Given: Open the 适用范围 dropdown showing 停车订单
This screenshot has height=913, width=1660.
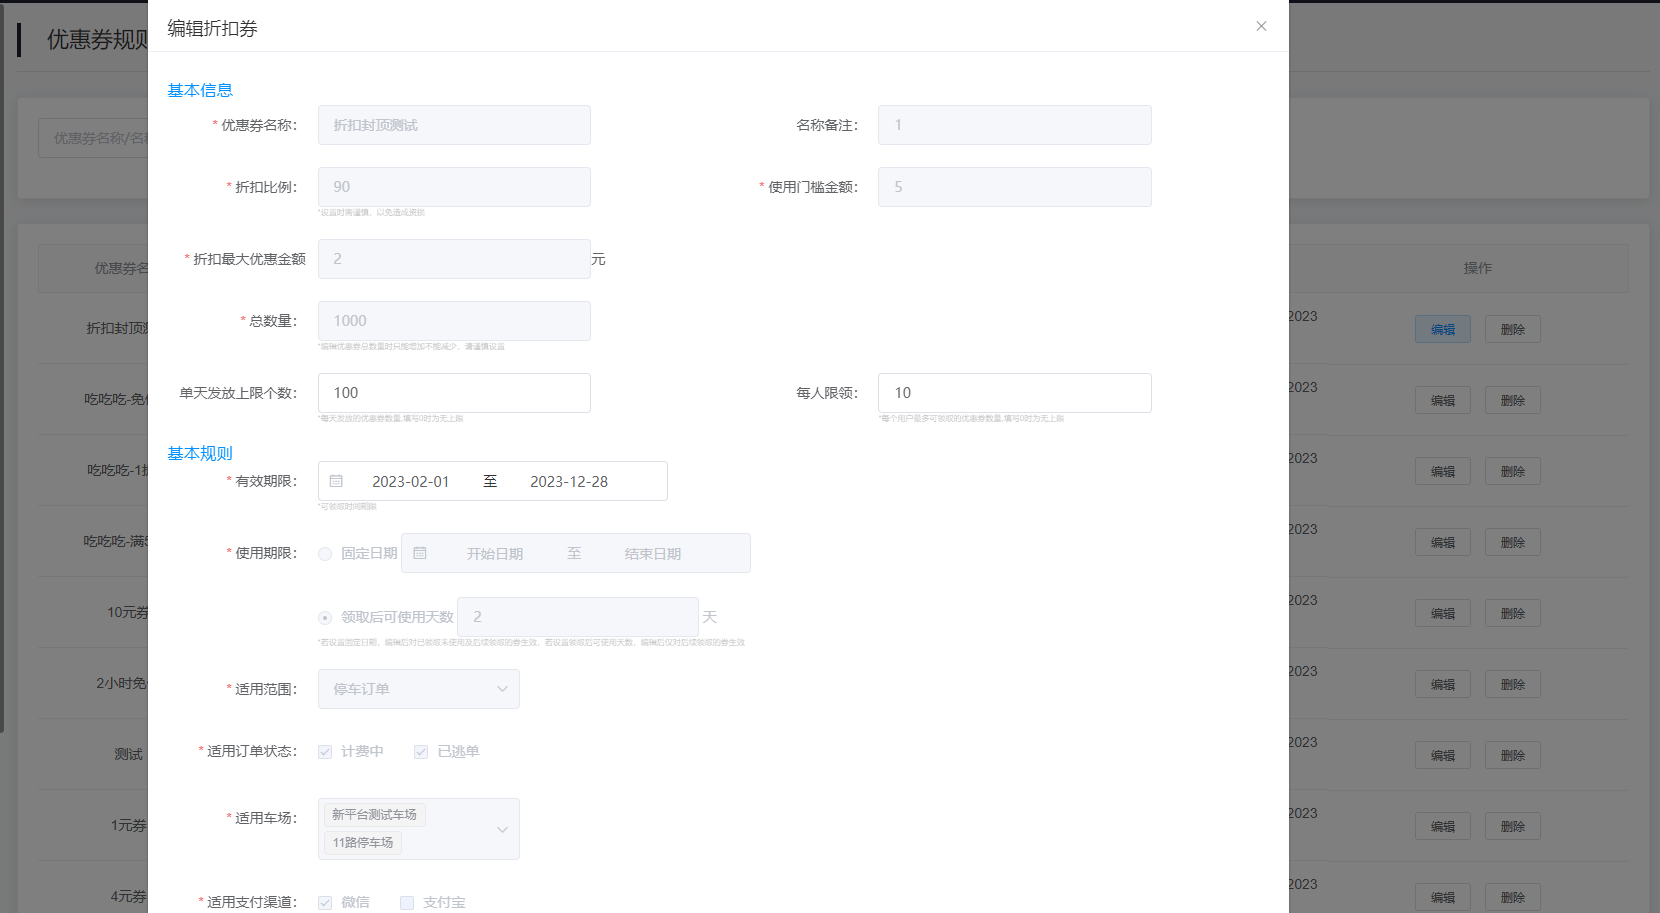Looking at the screenshot, I should [x=418, y=689].
